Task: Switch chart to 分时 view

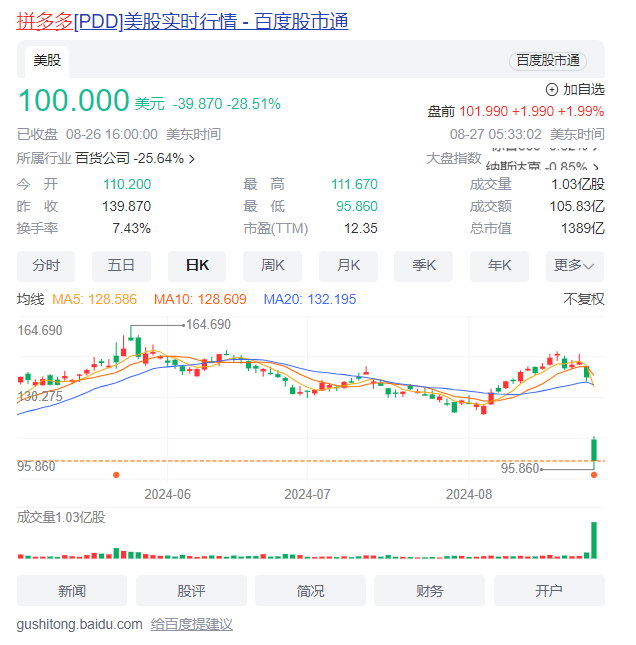Action: coord(46,266)
